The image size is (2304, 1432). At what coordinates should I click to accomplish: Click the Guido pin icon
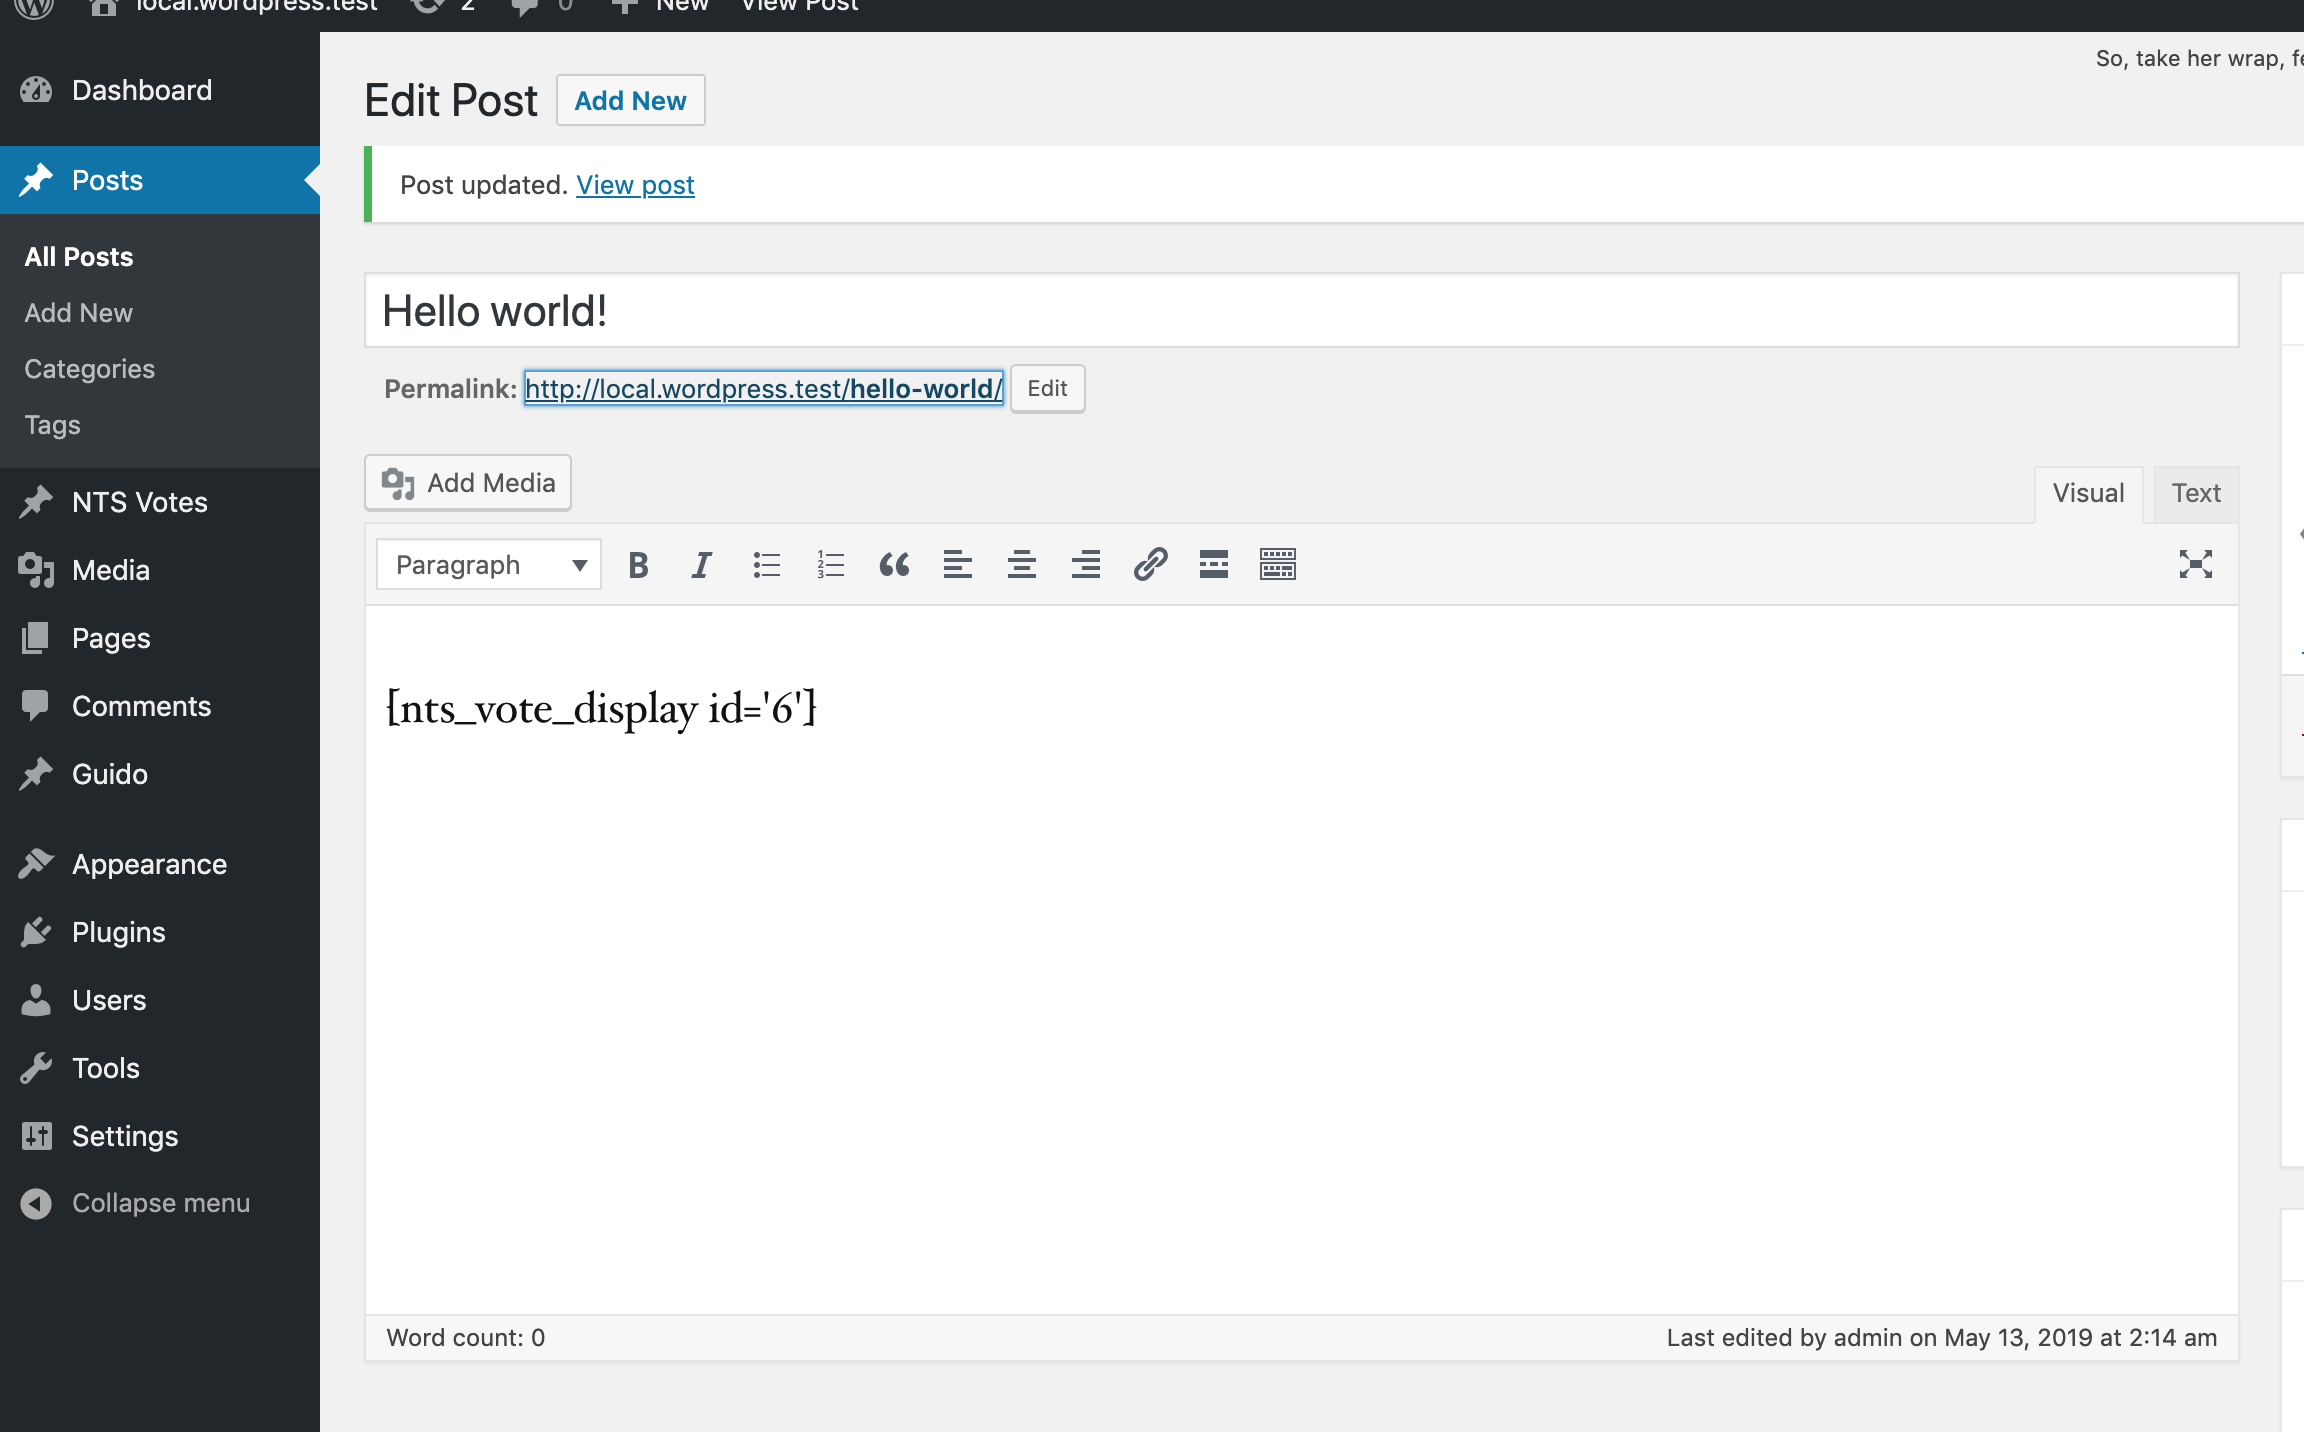(x=36, y=774)
